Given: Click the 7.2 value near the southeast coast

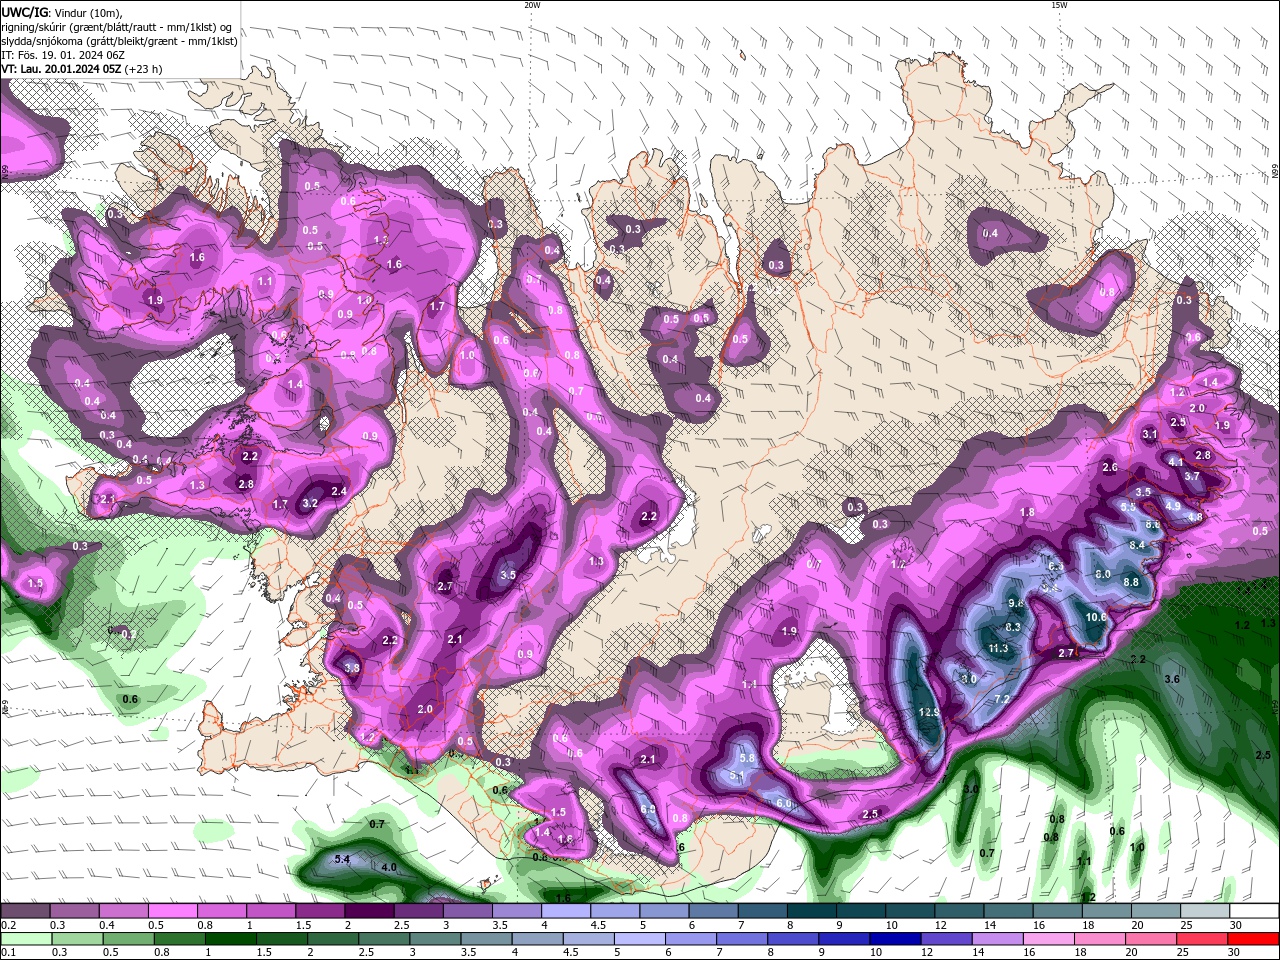Looking at the screenshot, I should click(1002, 698).
